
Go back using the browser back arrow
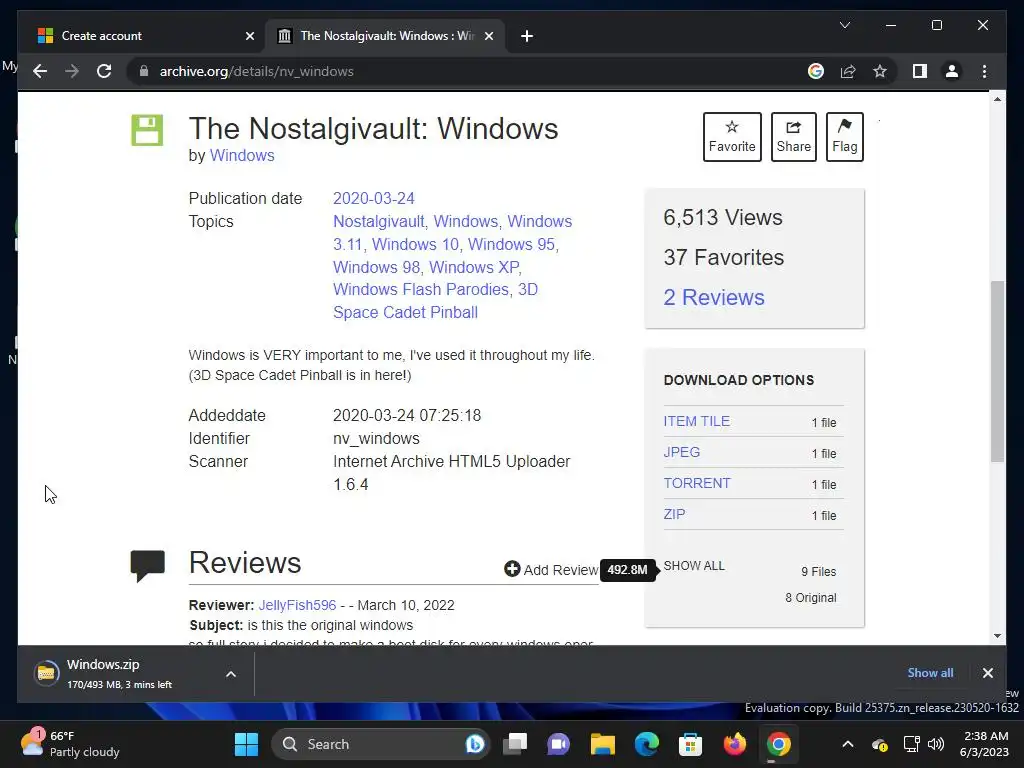tap(40, 71)
